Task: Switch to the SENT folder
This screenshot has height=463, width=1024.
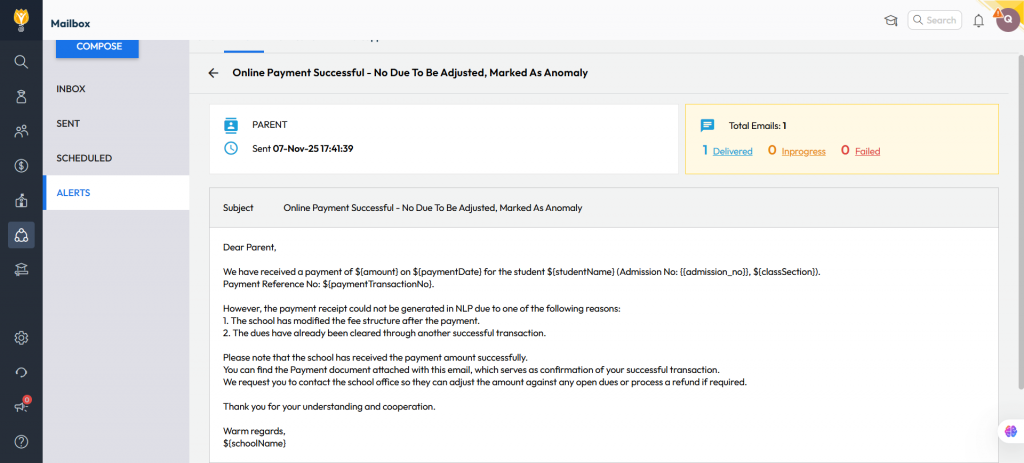Action: (68, 124)
